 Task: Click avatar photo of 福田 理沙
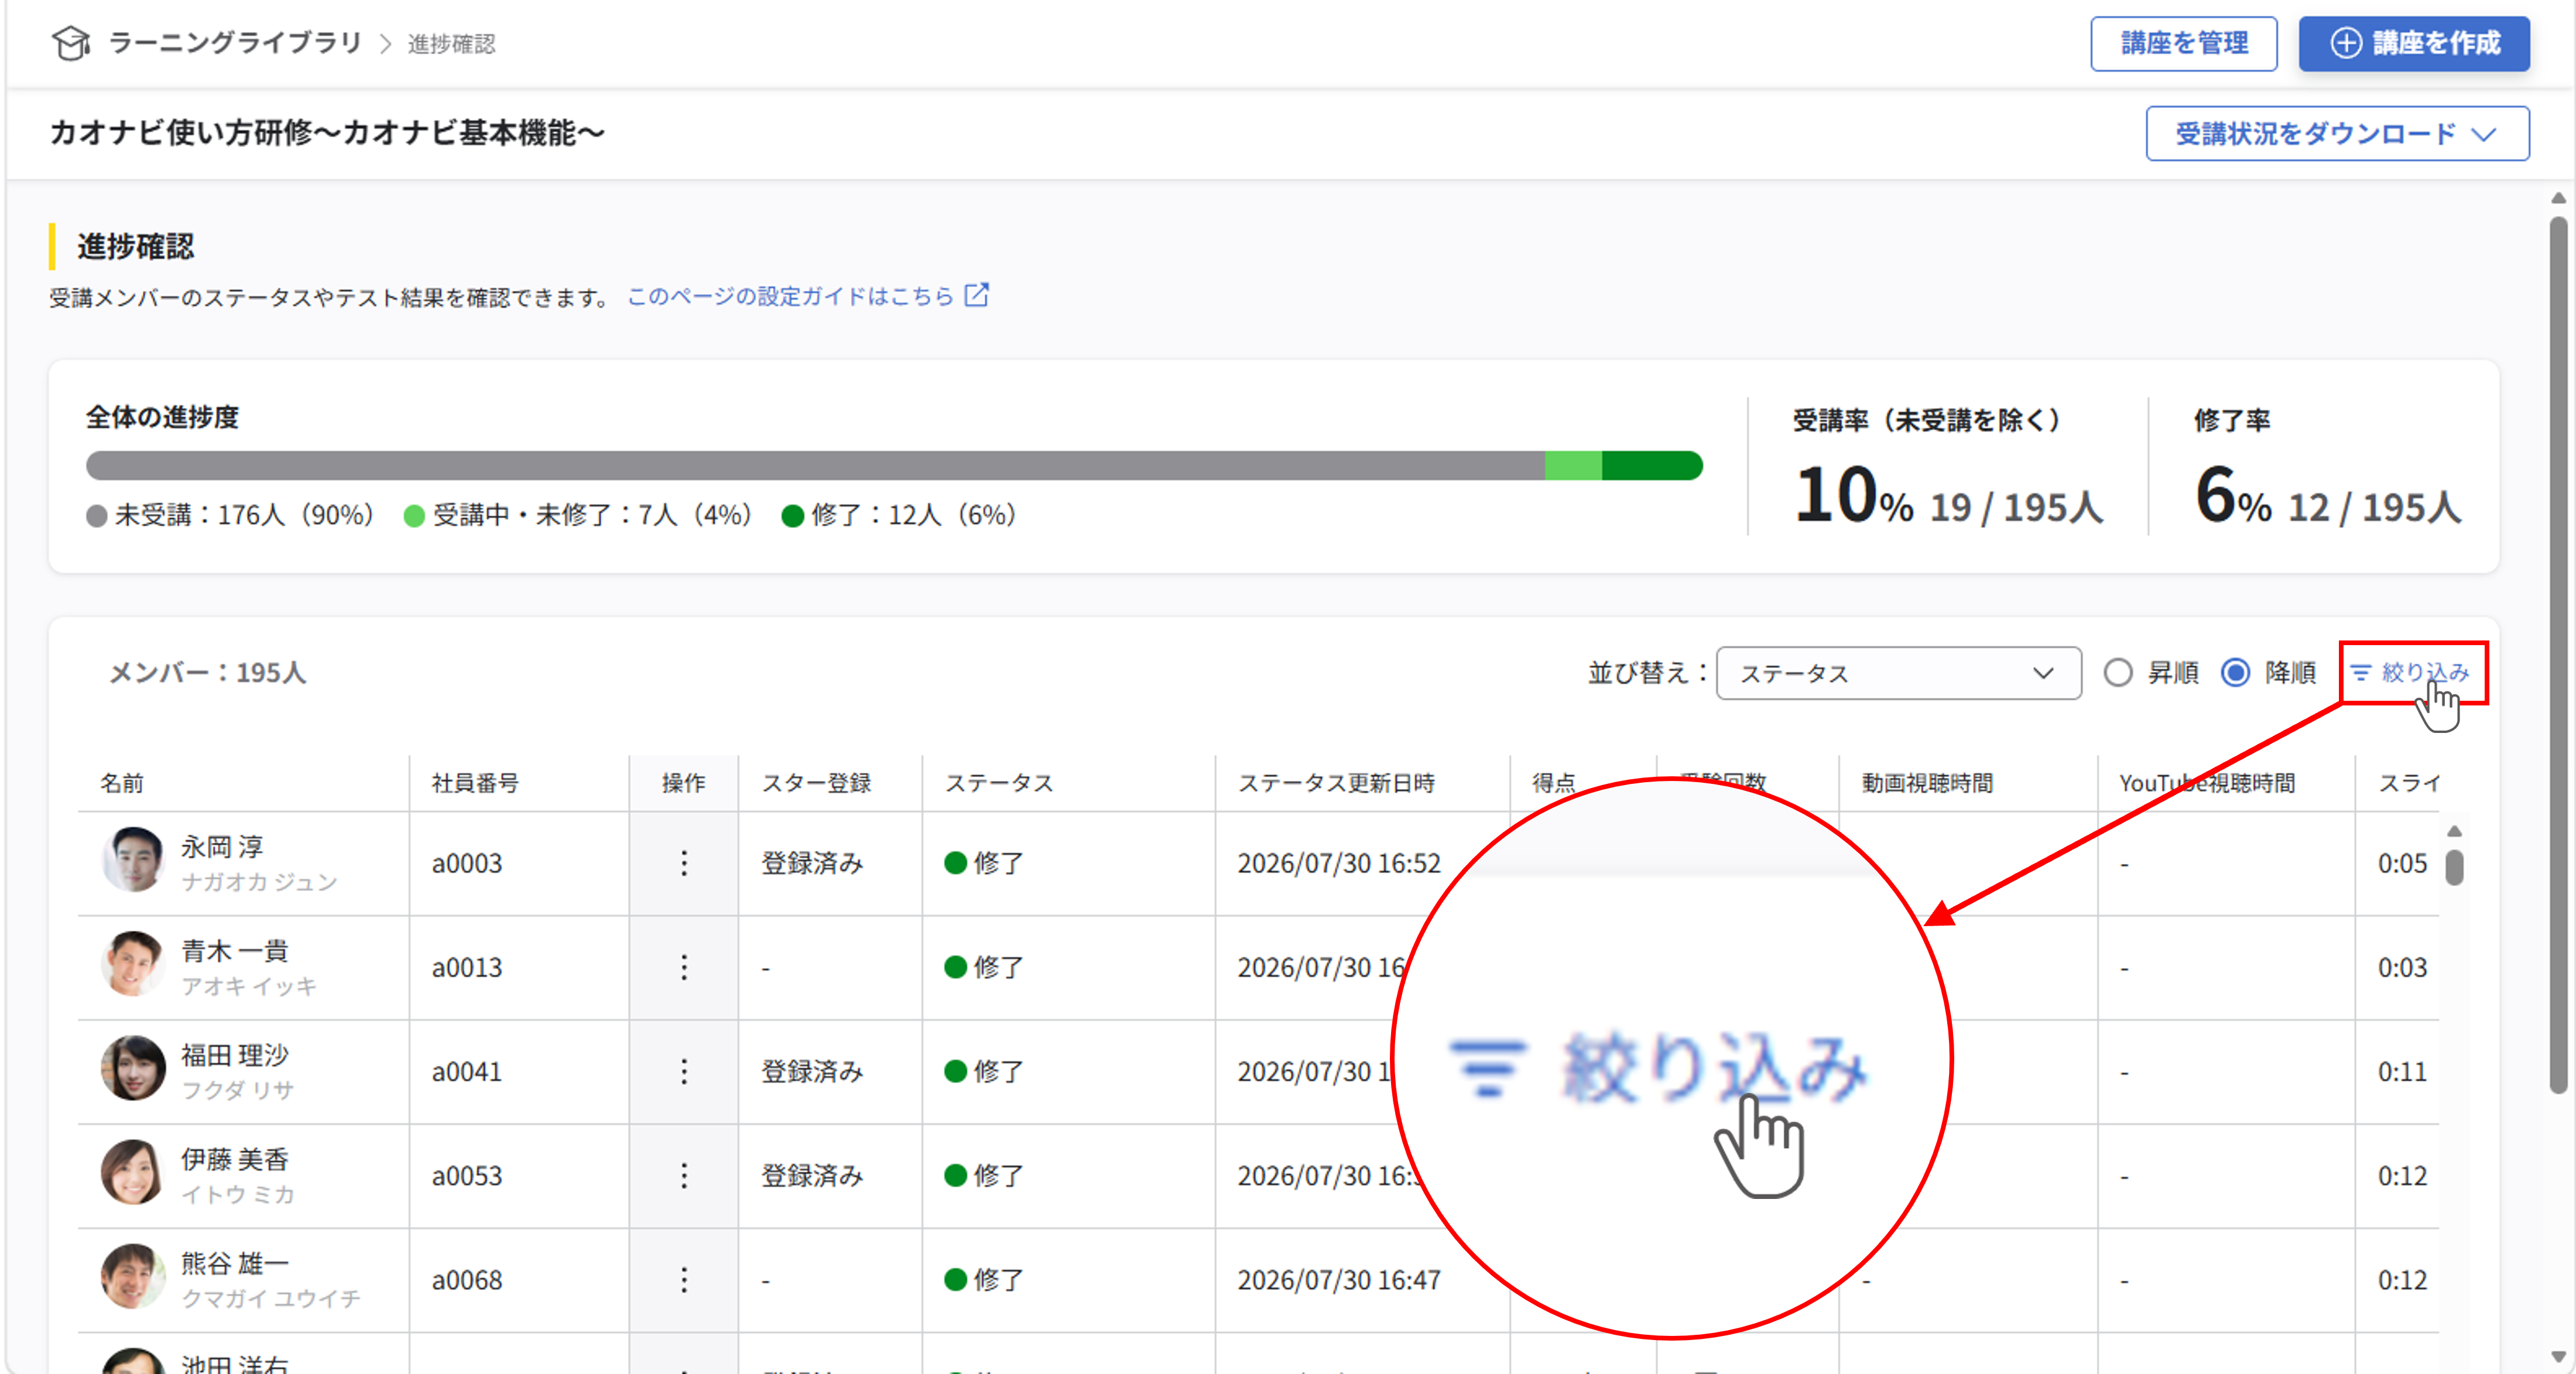133,1068
